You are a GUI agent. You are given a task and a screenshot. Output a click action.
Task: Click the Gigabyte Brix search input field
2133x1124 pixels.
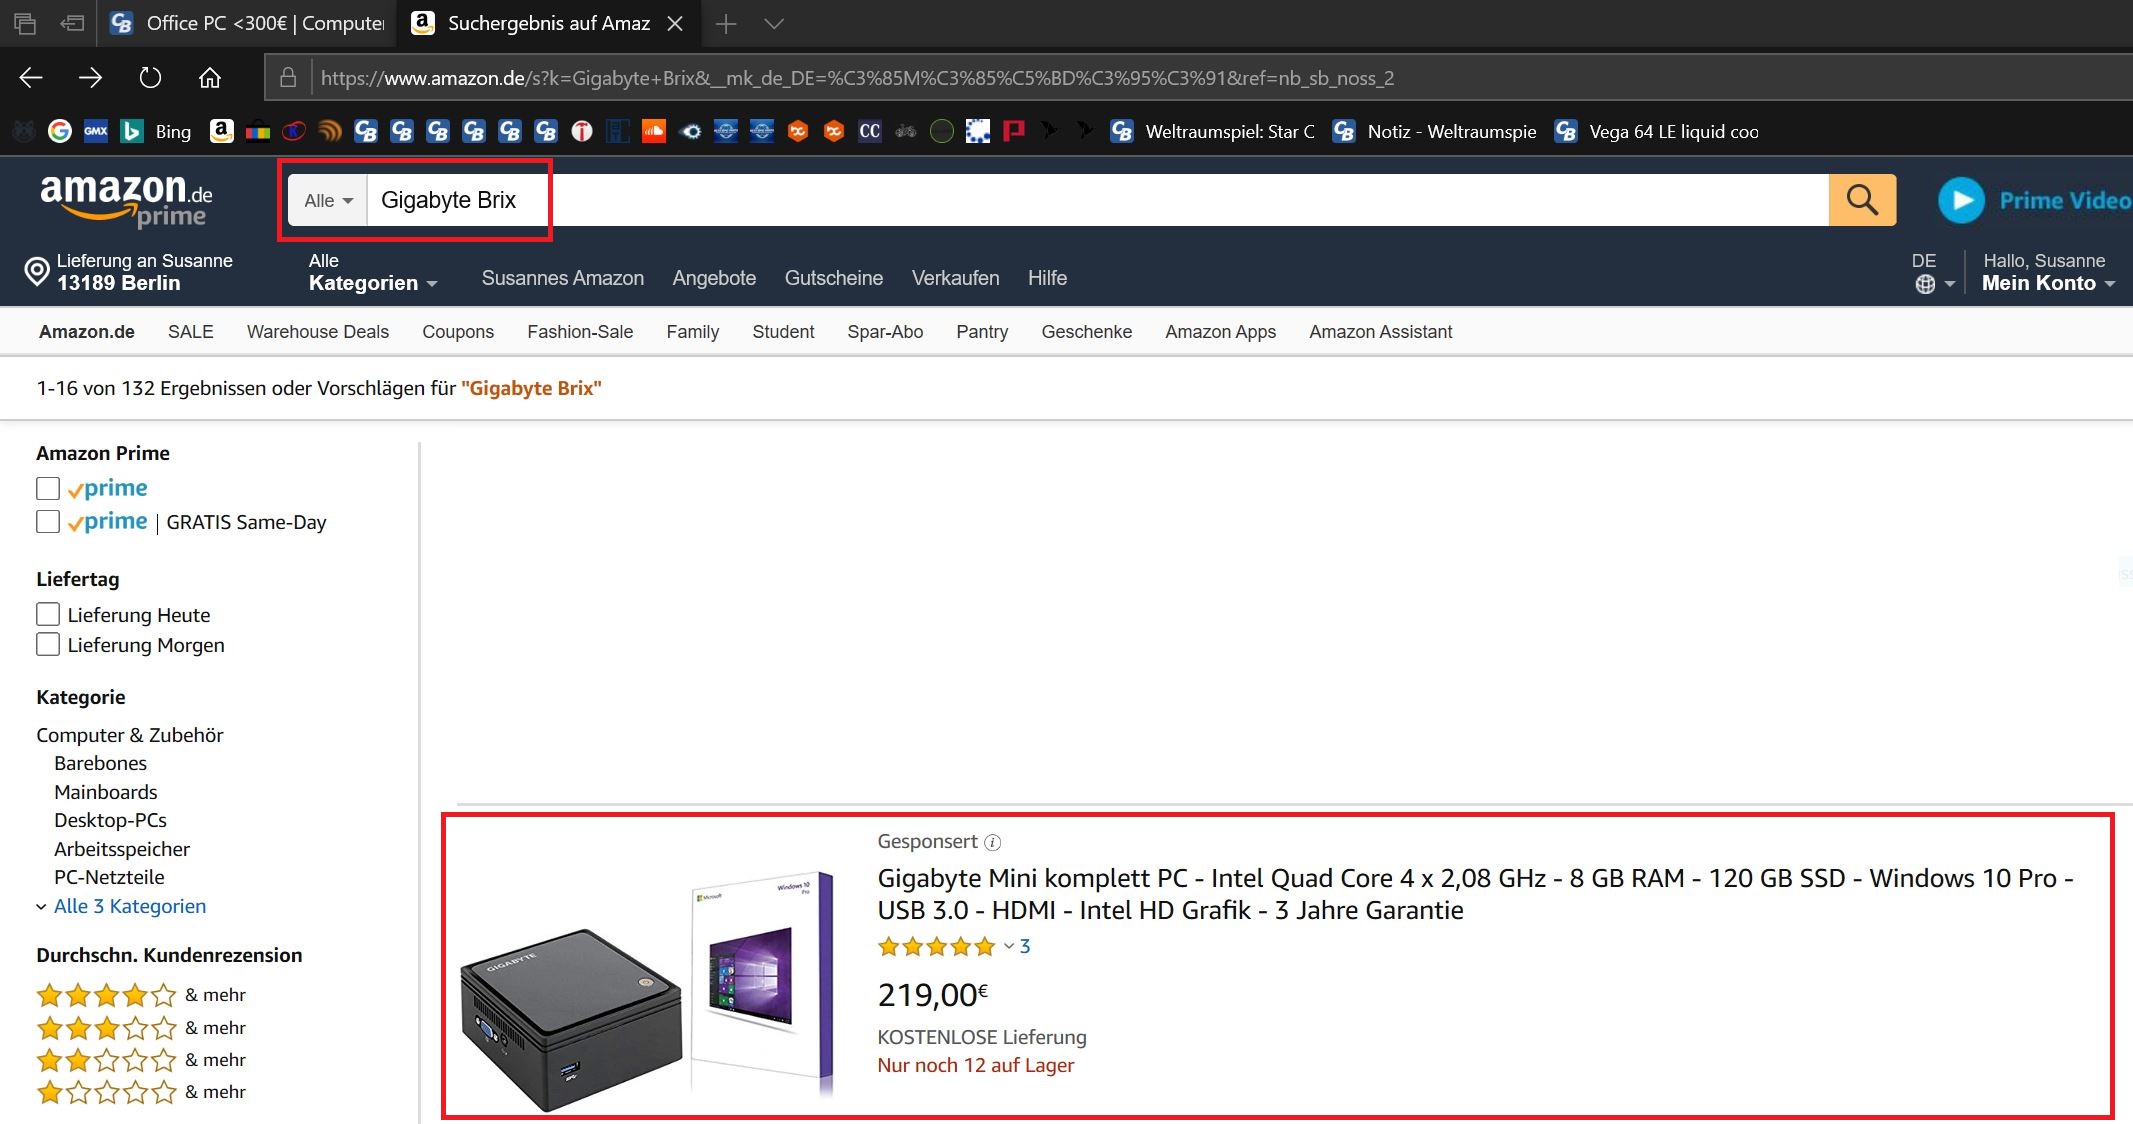point(1098,200)
